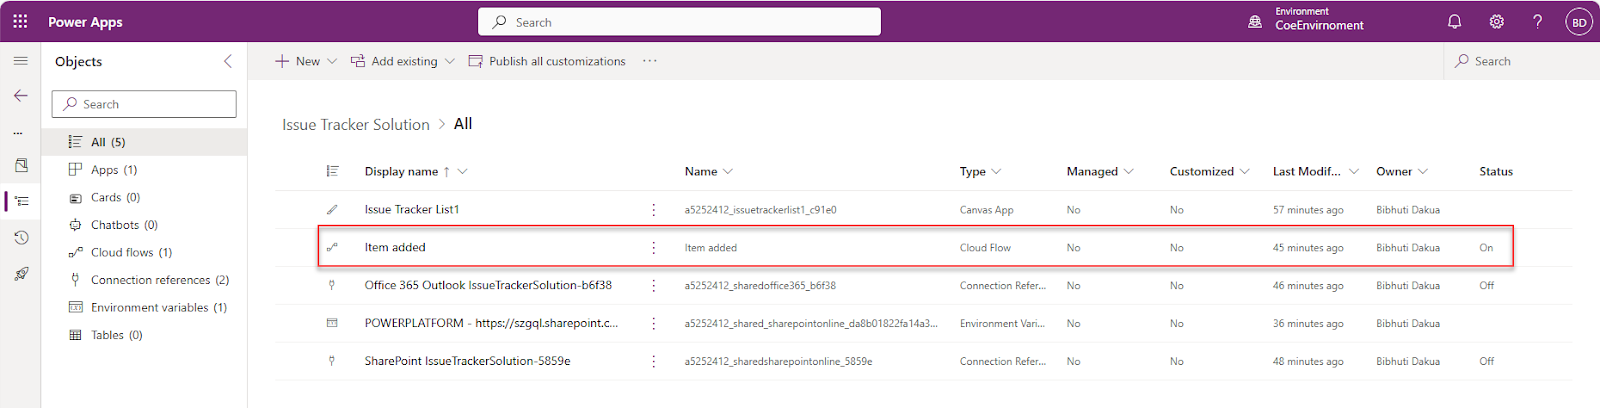This screenshot has height=408, width=1600.
Task: Open the Add existing dropdown
Action: click(403, 61)
